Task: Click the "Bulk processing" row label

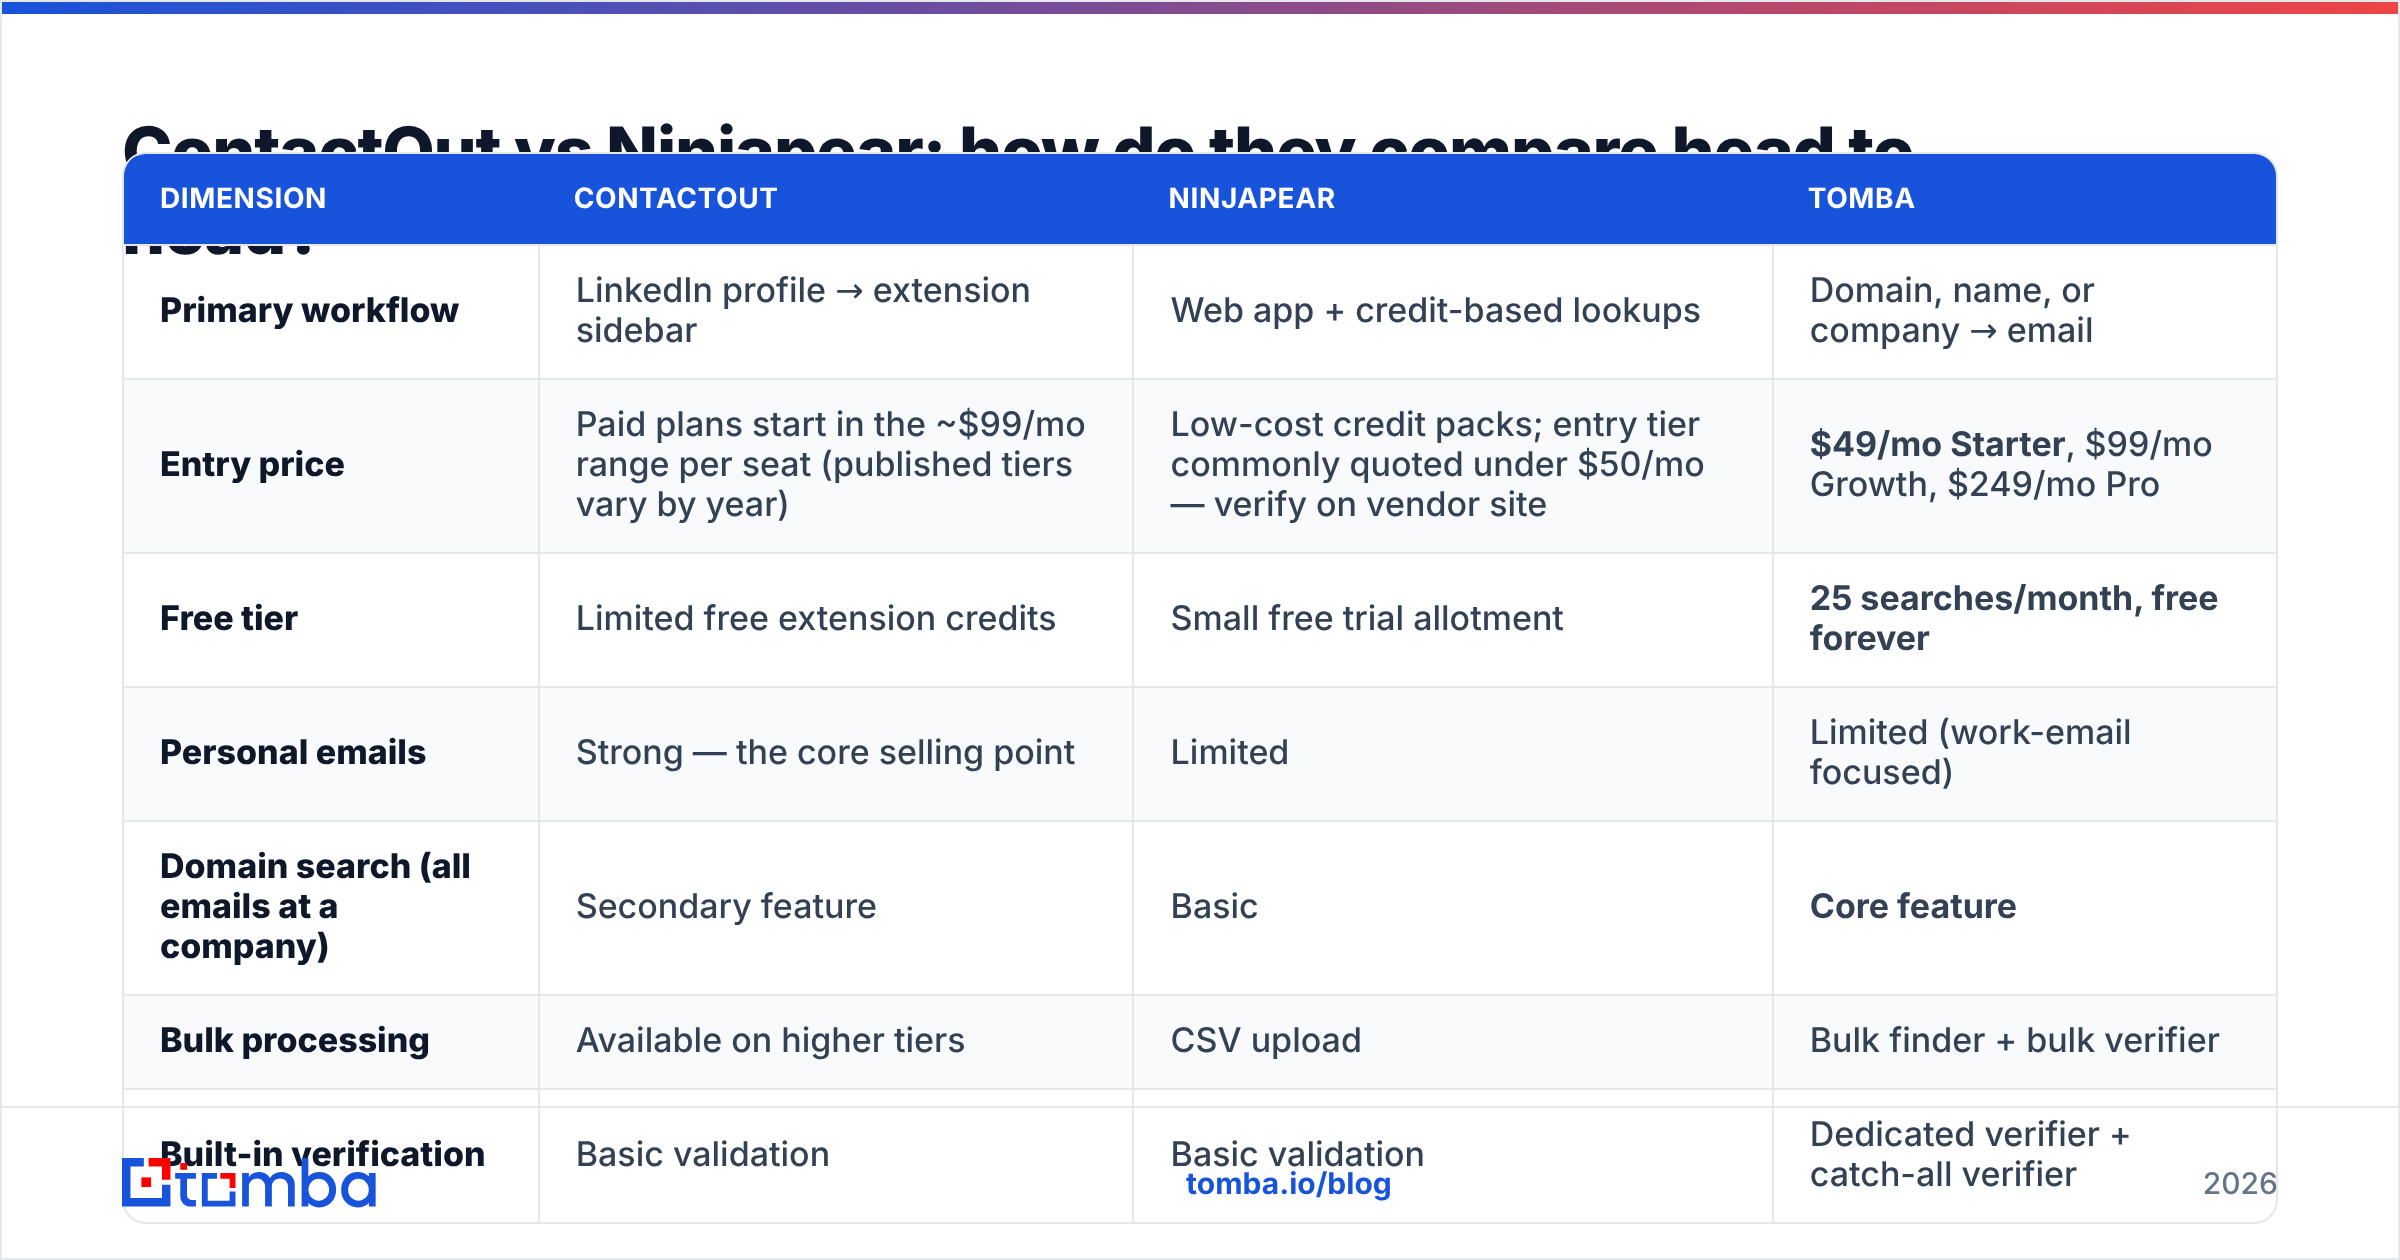Action: point(295,1040)
